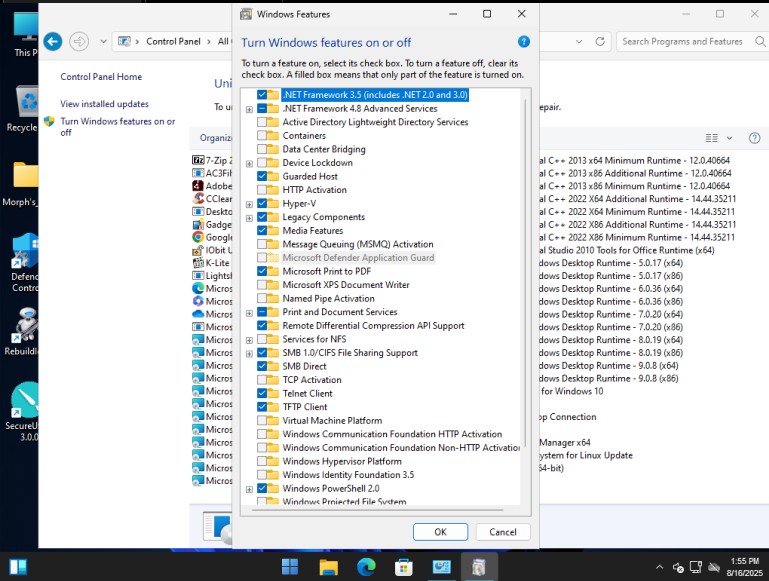Uncheck .NET Framework 3.5 checkbox

coord(262,95)
